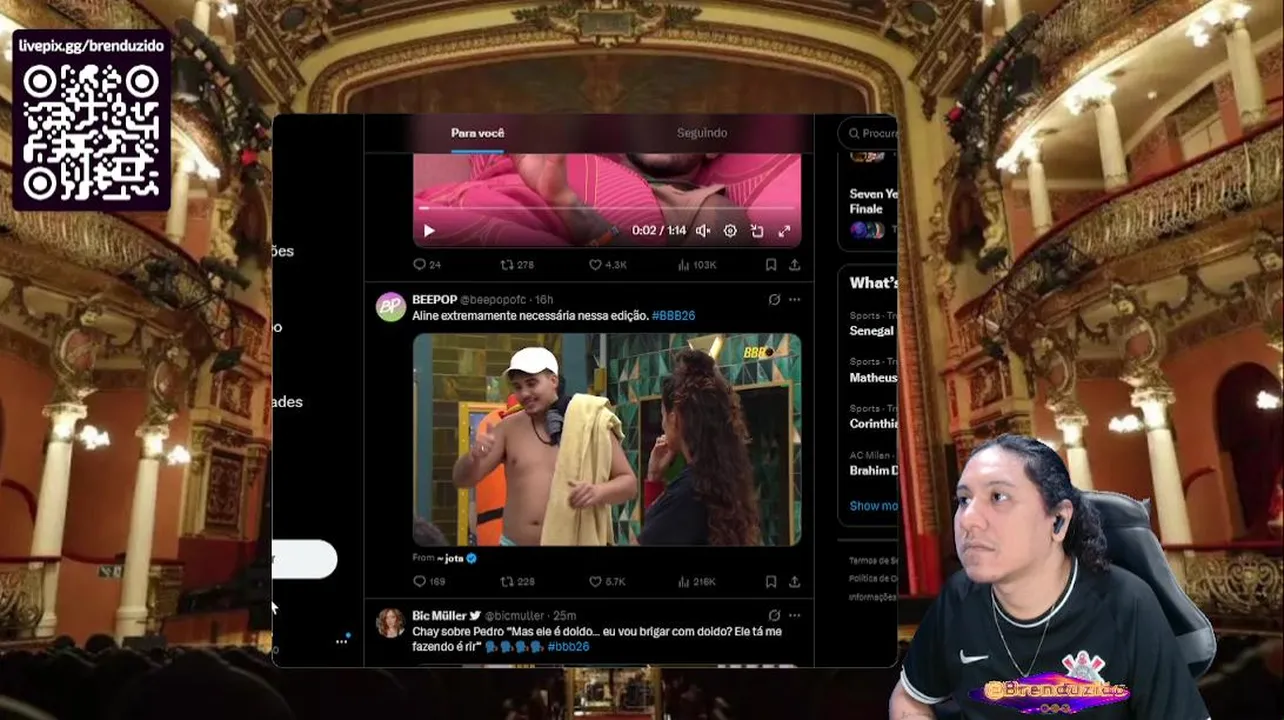
Task: Open the top video's settings gear
Action: coord(730,231)
